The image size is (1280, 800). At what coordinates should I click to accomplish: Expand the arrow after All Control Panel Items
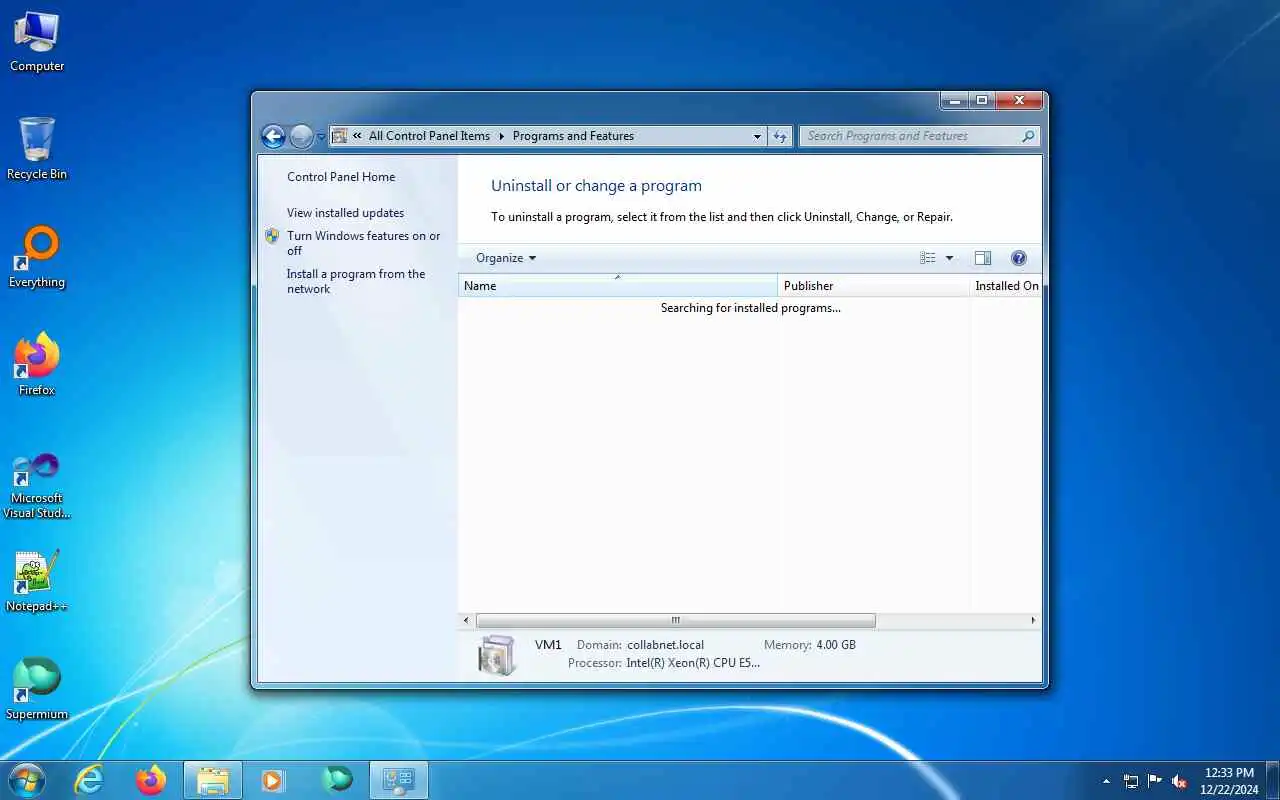(502, 136)
